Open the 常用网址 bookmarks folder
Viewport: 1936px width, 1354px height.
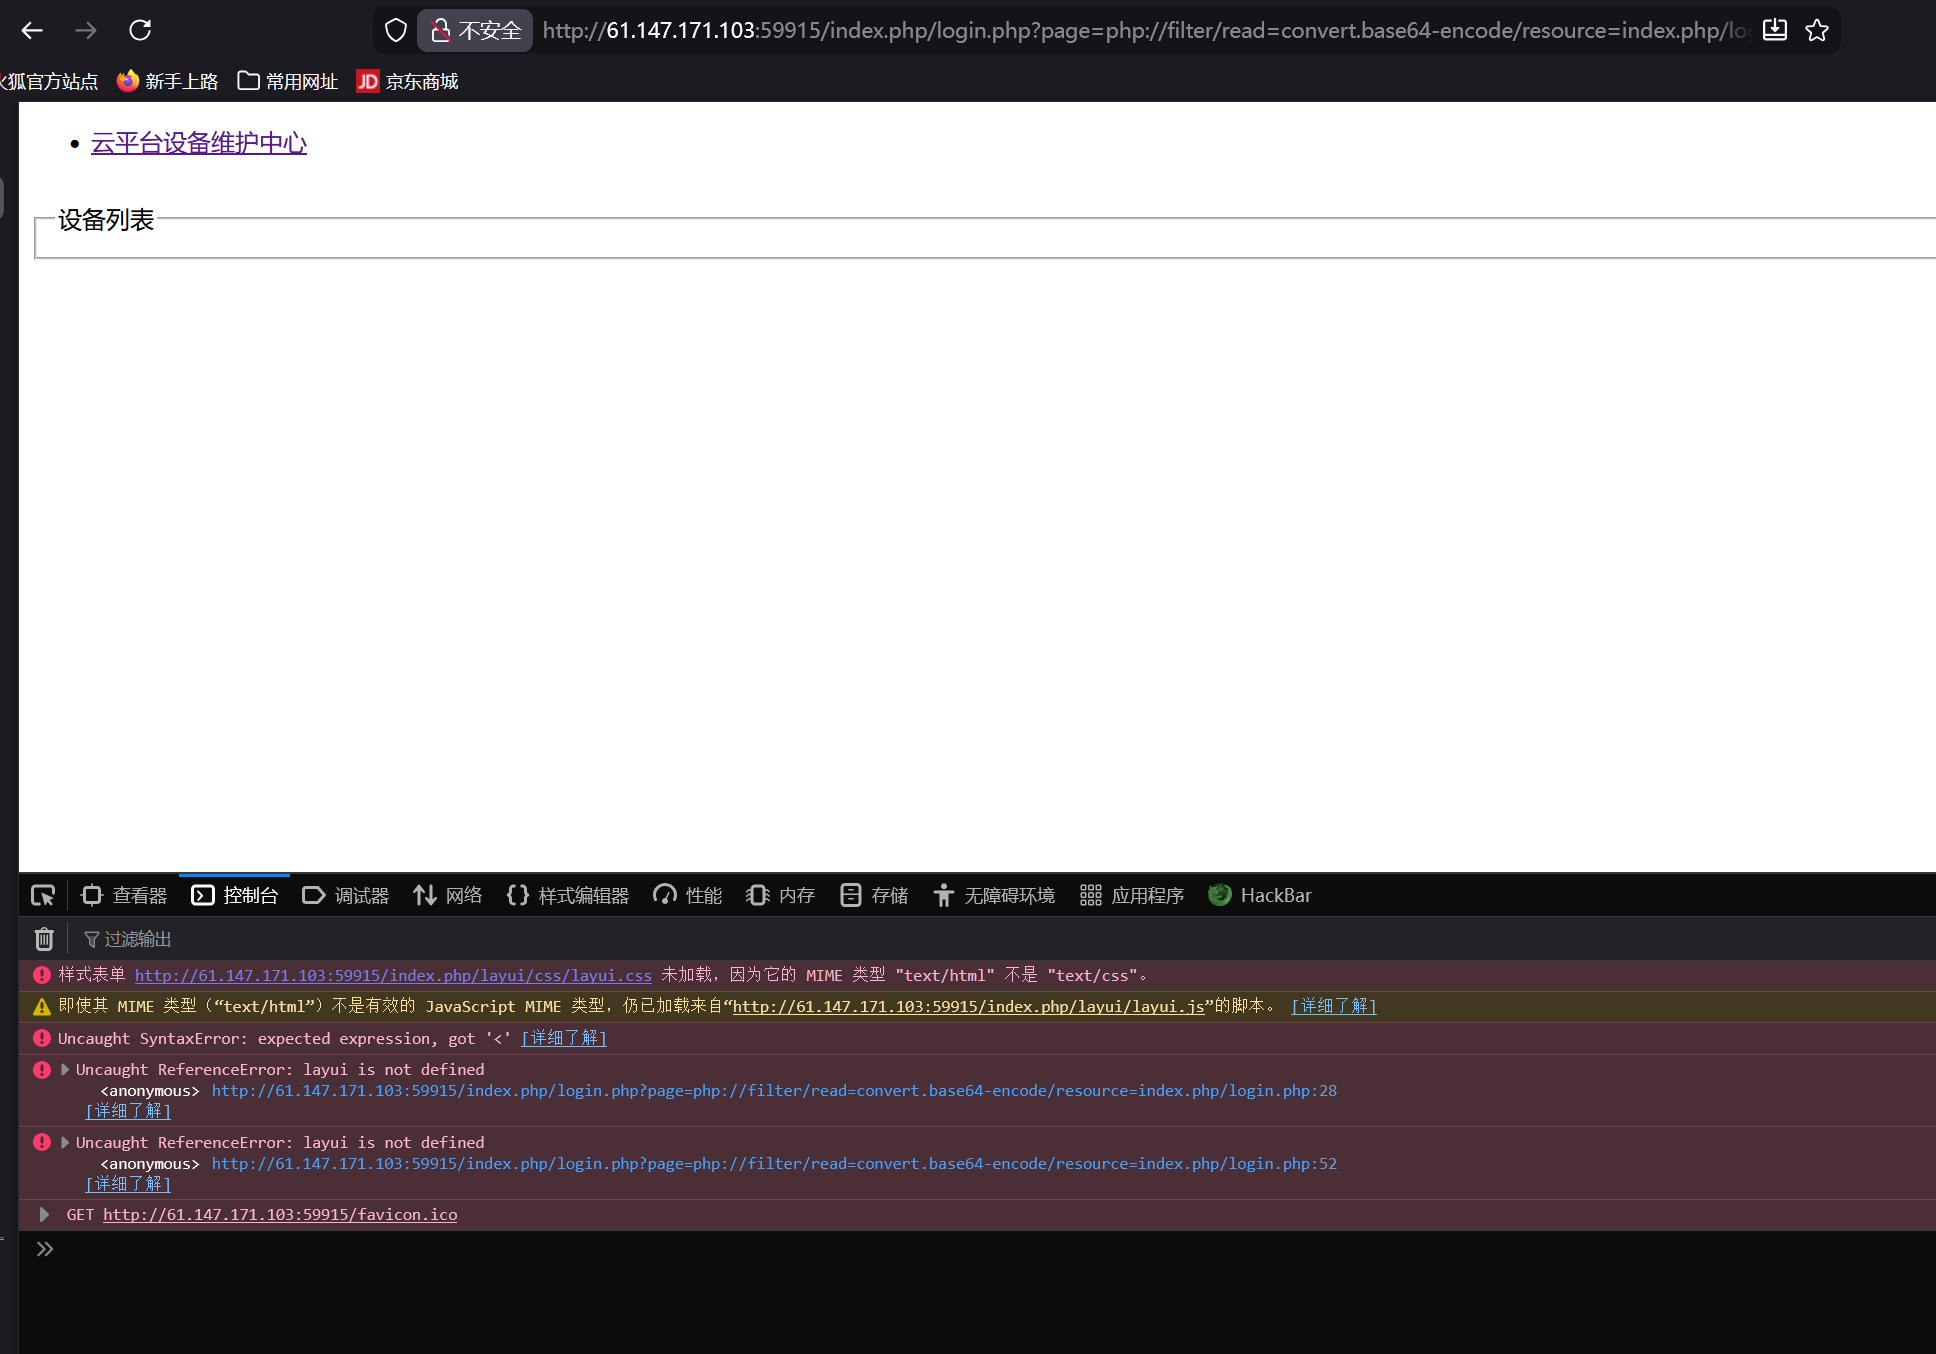click(288, 81)
